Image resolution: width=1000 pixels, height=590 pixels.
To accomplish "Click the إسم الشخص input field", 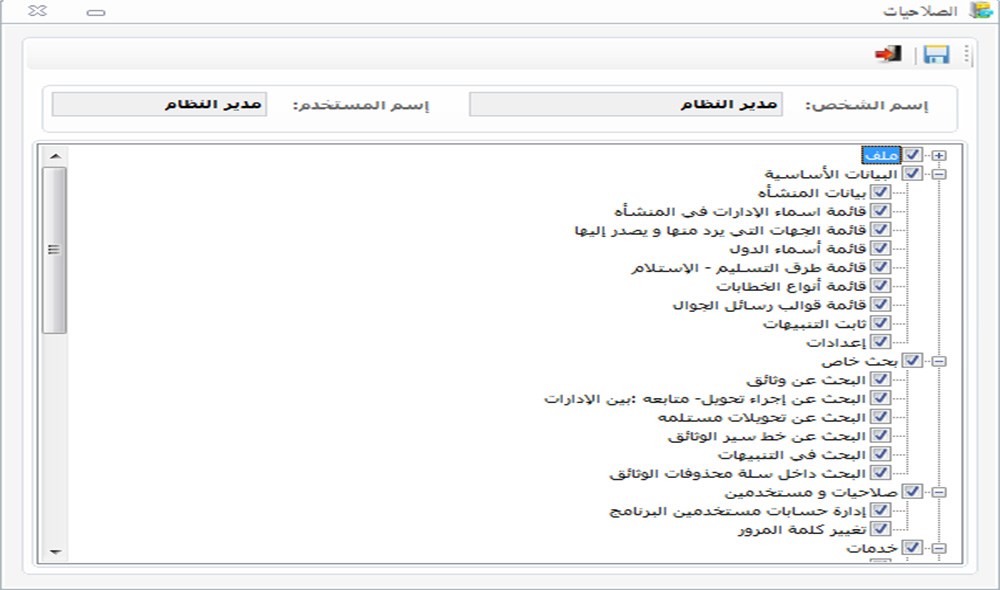I will click(x=626, y=105).
